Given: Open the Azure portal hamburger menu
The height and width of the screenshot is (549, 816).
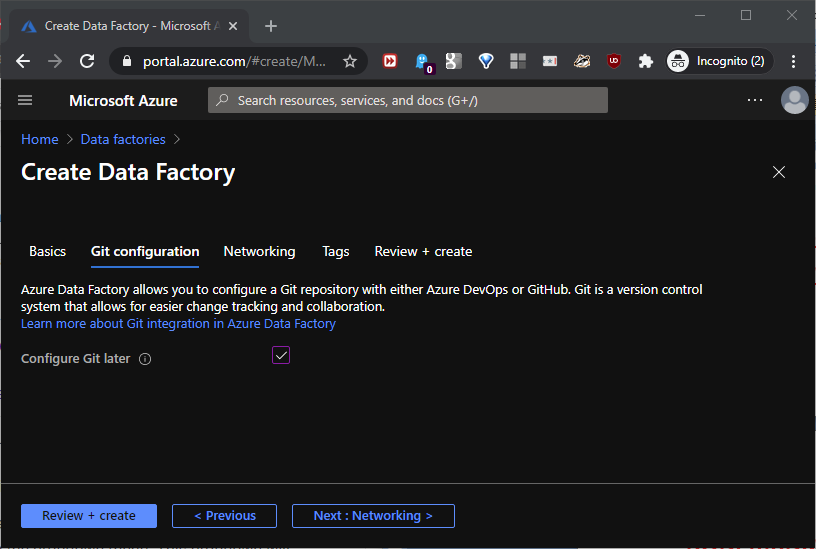Looking at the screenshot, I should pos(26,100).
